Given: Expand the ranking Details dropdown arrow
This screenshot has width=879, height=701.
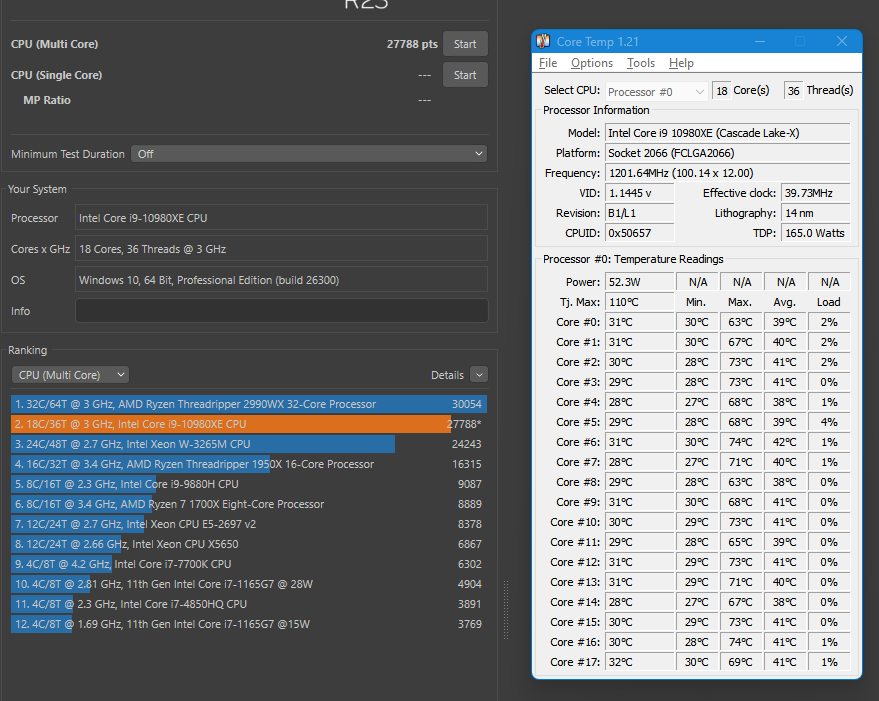Looking at the screenshot, I should pyautogui.click(x=479, y=375).
